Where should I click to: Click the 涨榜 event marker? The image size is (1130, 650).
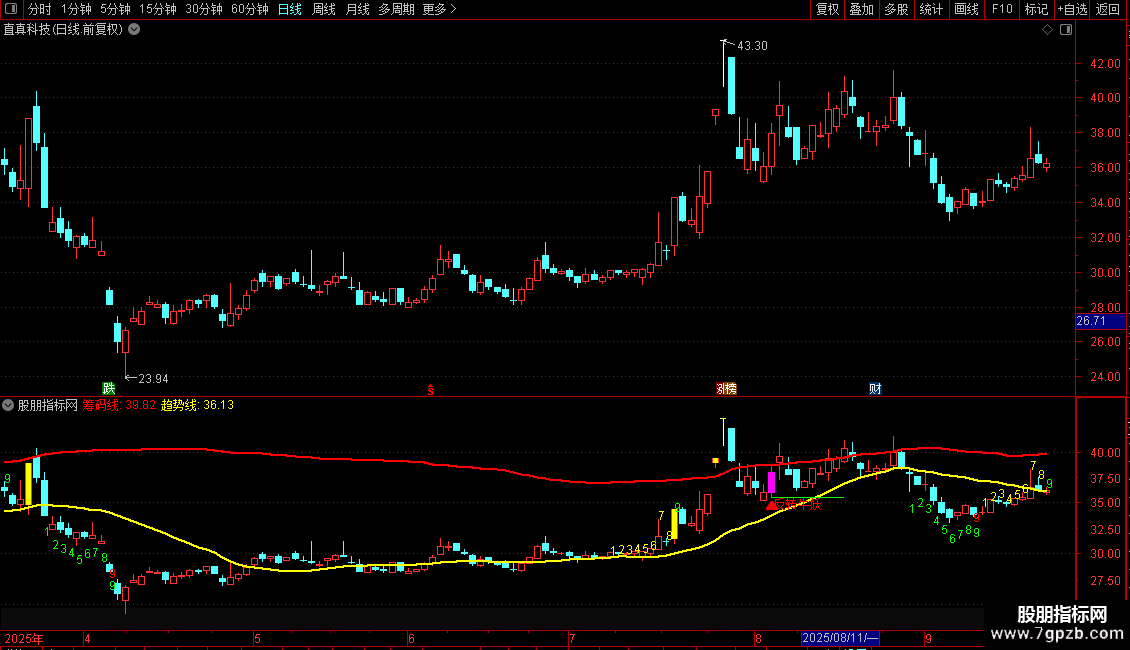726,389
